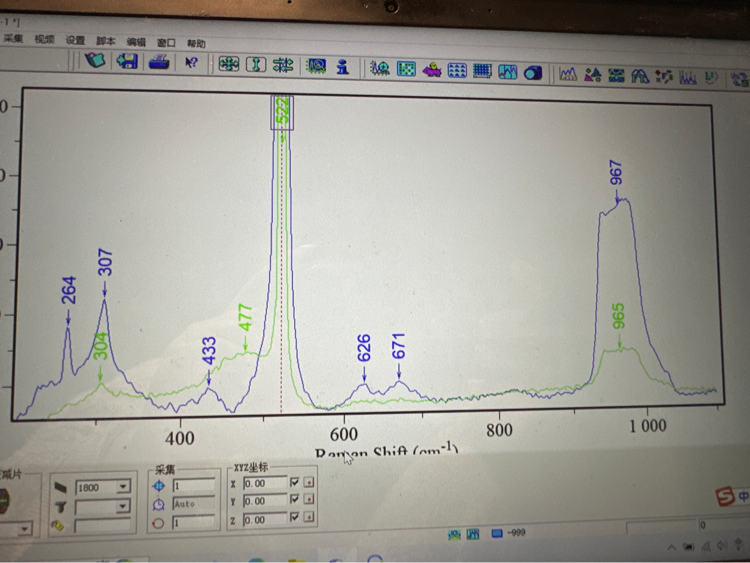Click the scattered dots analysis icon
This screenshot has height=563, width=750.
(x=664, y=77)
